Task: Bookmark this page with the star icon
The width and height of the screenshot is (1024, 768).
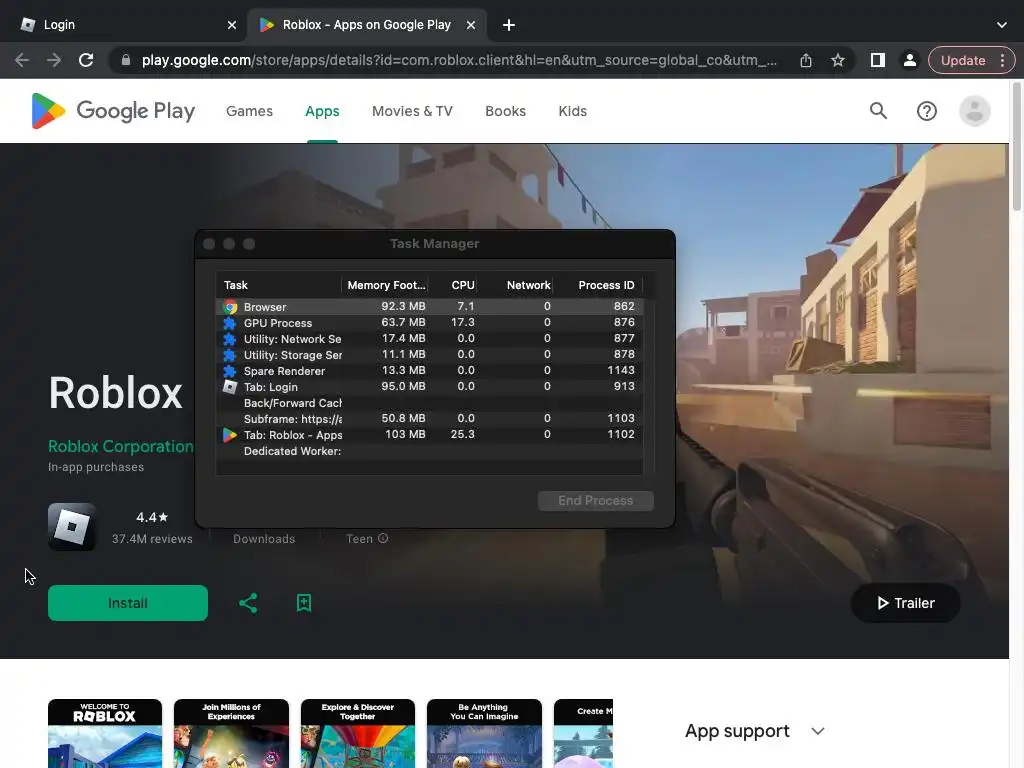Action: pyautogui.click(x=838, y=61)
